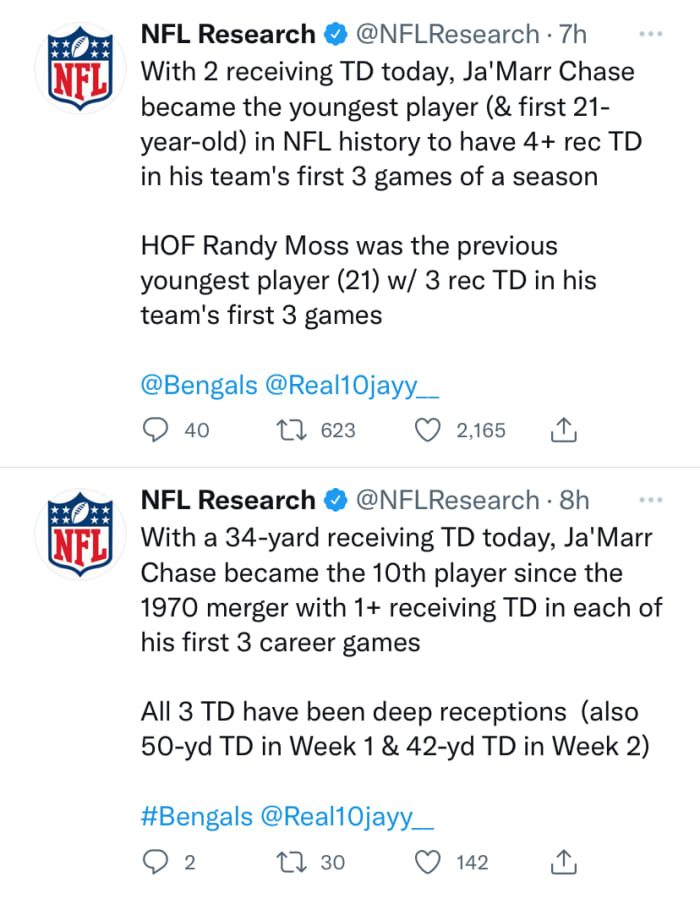Click the verified badge on first tweet
The image size is (700, 899).
[x=336, y=35]
